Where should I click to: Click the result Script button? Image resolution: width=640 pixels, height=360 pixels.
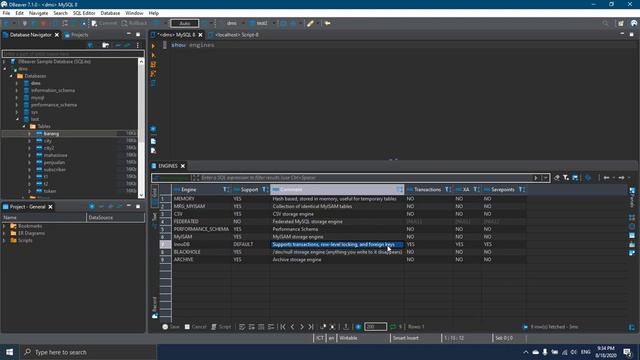coord(221,327)
